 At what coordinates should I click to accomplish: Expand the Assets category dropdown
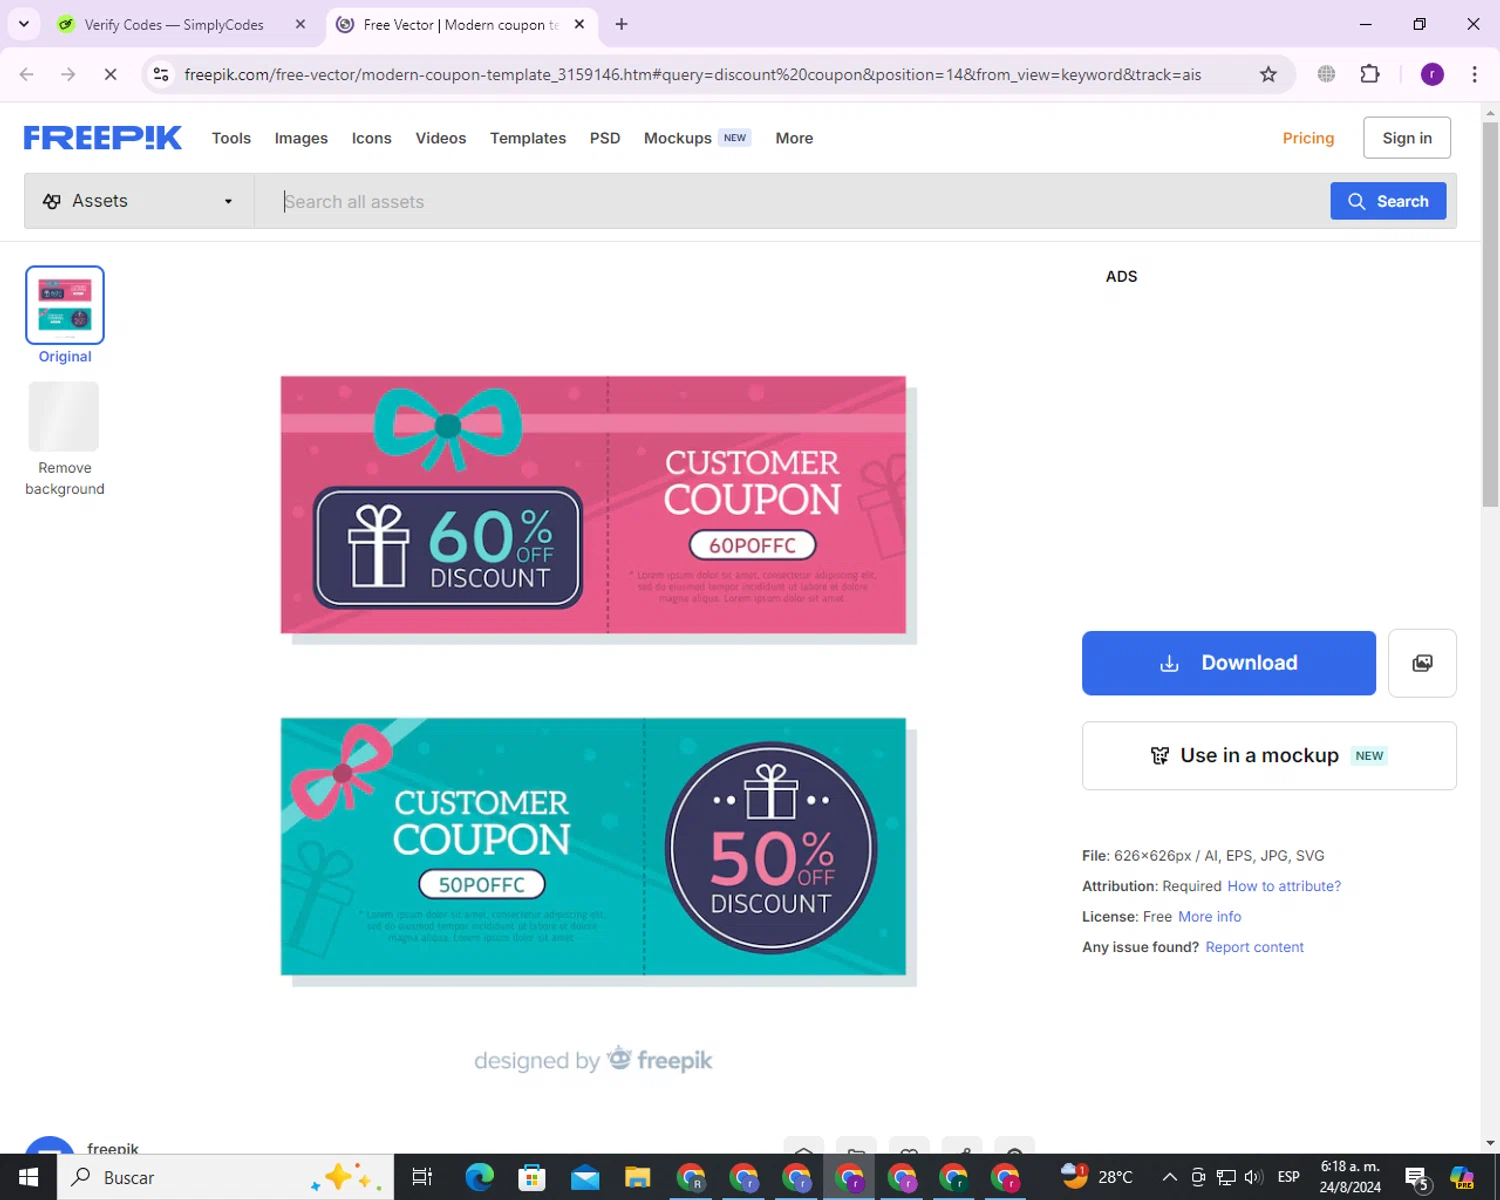pos(139,201)
